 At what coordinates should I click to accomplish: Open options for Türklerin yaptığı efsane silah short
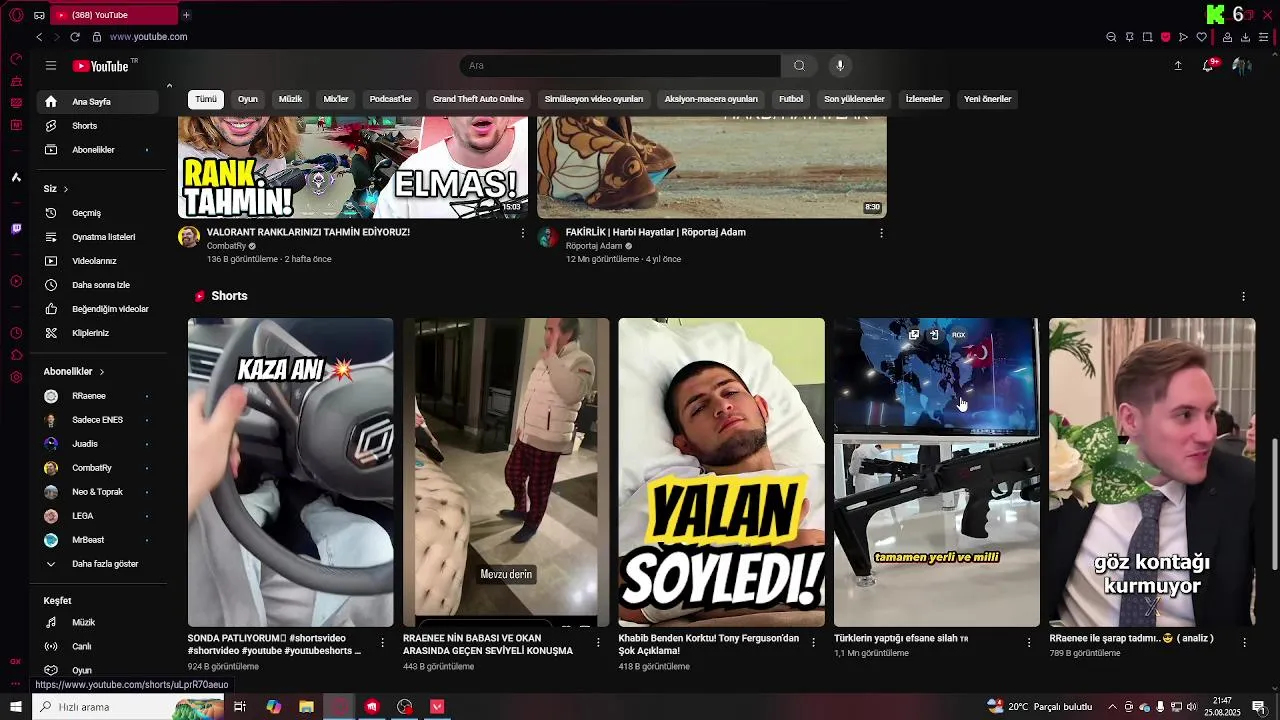click(x=1029, y=643)
